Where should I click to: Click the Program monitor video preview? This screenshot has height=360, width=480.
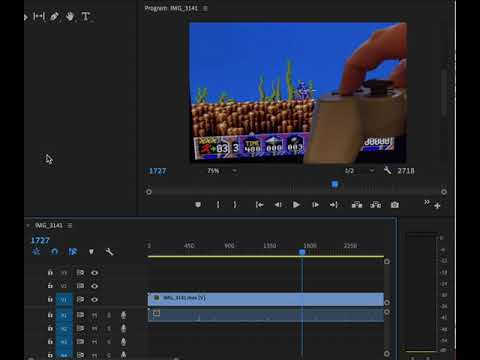coord(298,92)
